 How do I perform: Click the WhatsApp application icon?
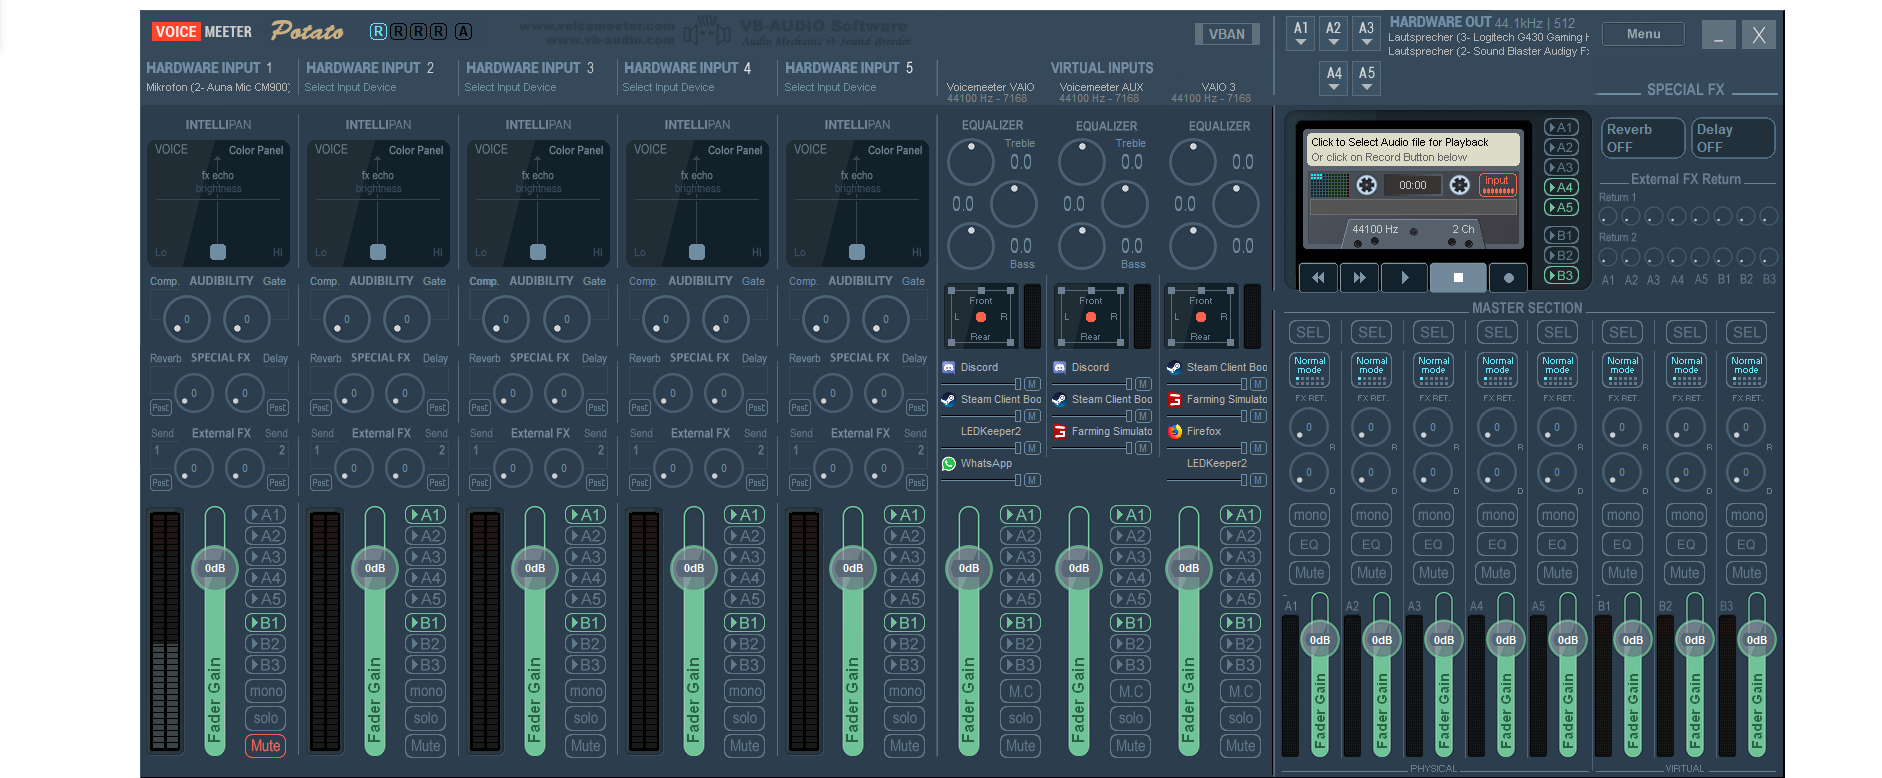949,463
